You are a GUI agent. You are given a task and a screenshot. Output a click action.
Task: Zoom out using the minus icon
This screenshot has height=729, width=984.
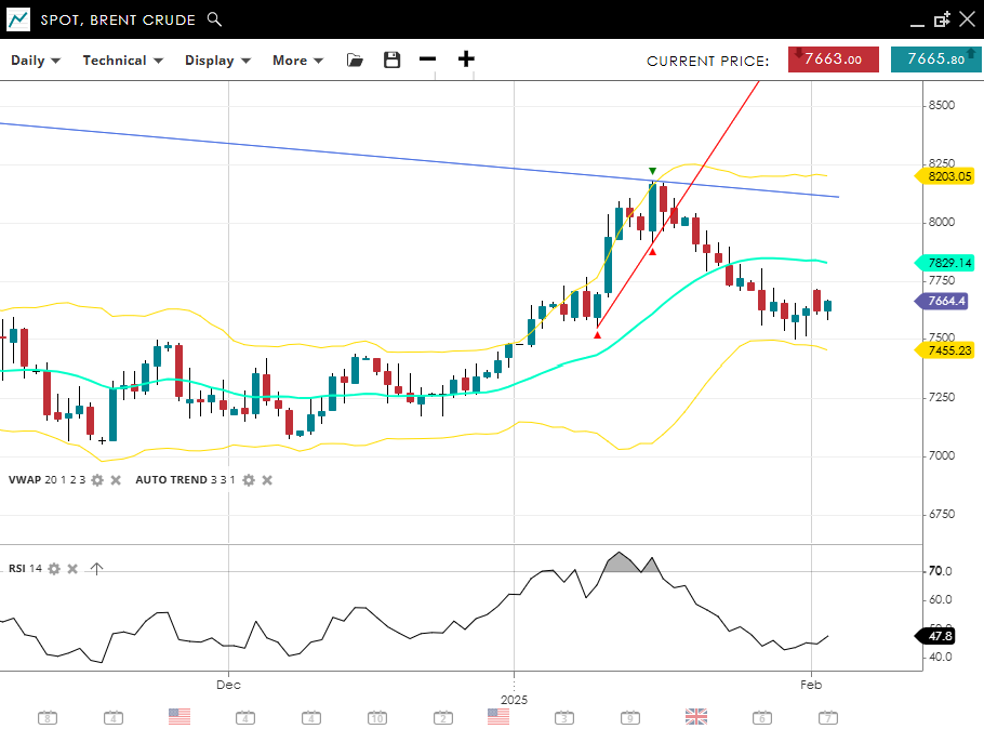pos(428,59)
